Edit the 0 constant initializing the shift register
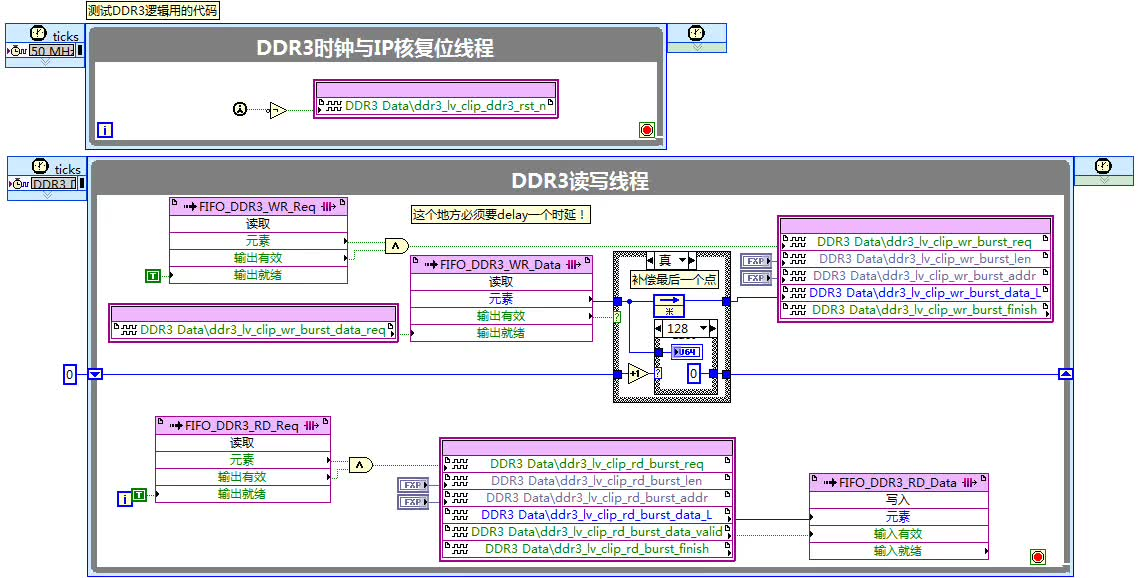 tap(69, 375)
